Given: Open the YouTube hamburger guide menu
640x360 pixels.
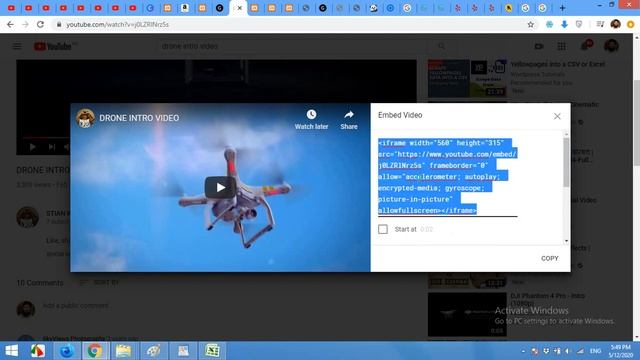Looking at the screenshot, I should (x=17, y=46).
